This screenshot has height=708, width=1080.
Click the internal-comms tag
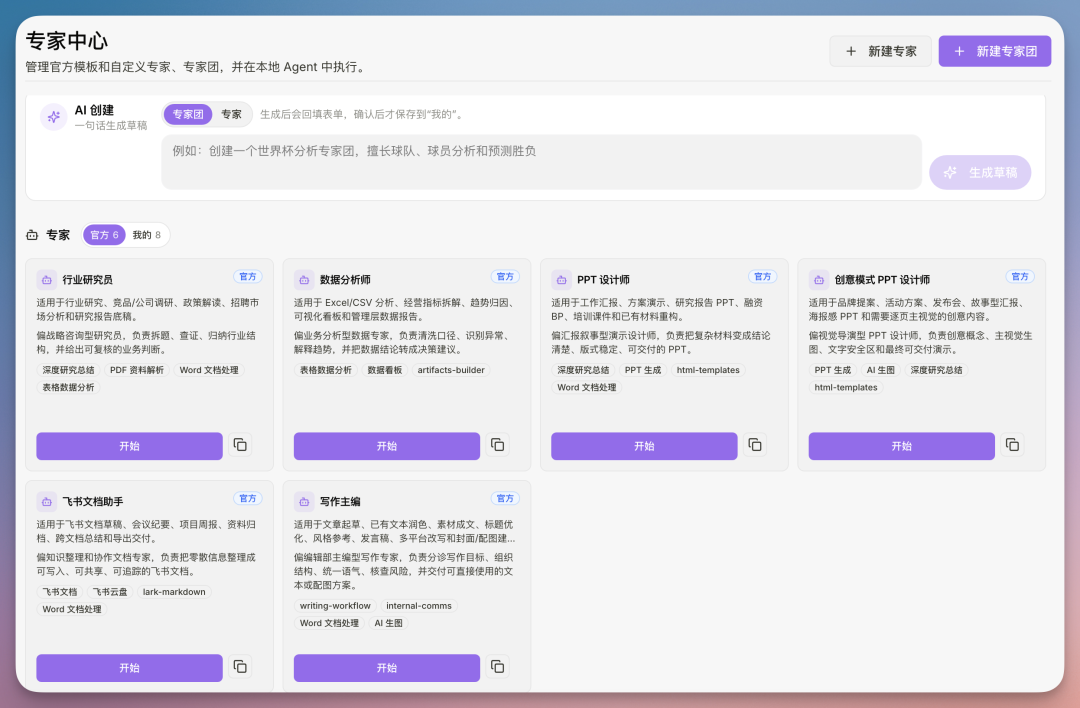pos(419,606)
